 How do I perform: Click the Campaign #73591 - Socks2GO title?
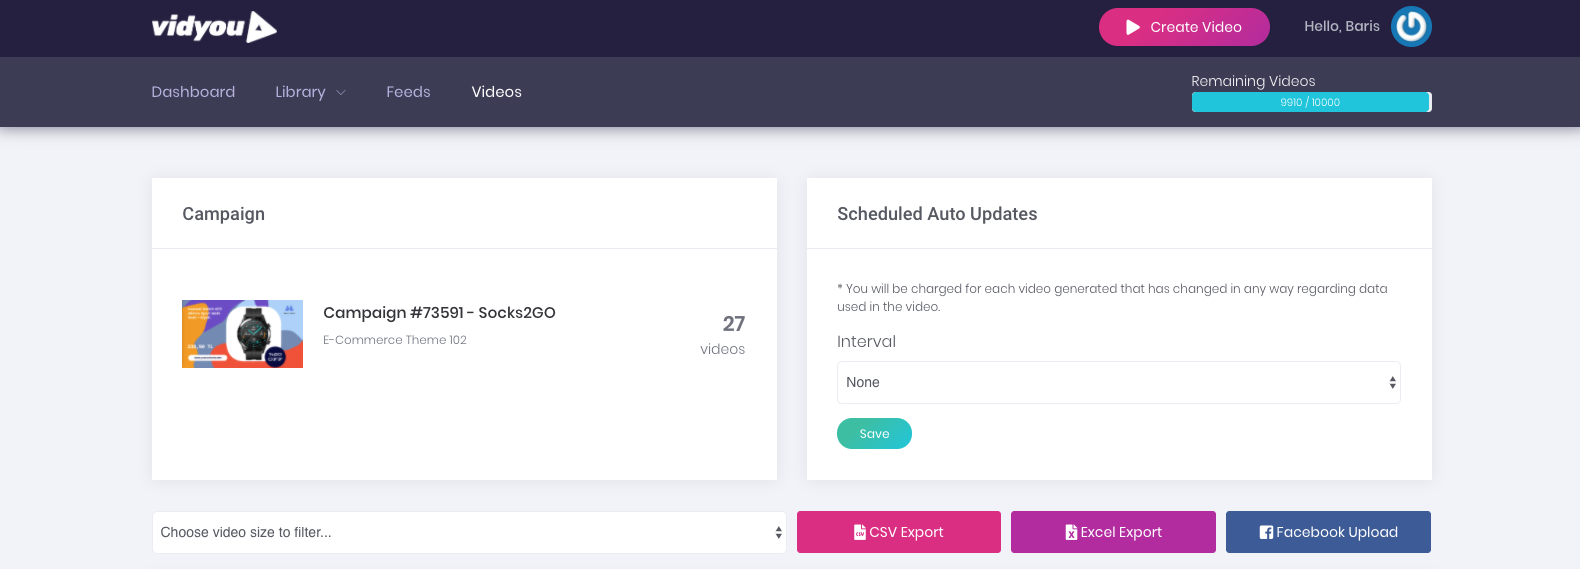[439, 313]
